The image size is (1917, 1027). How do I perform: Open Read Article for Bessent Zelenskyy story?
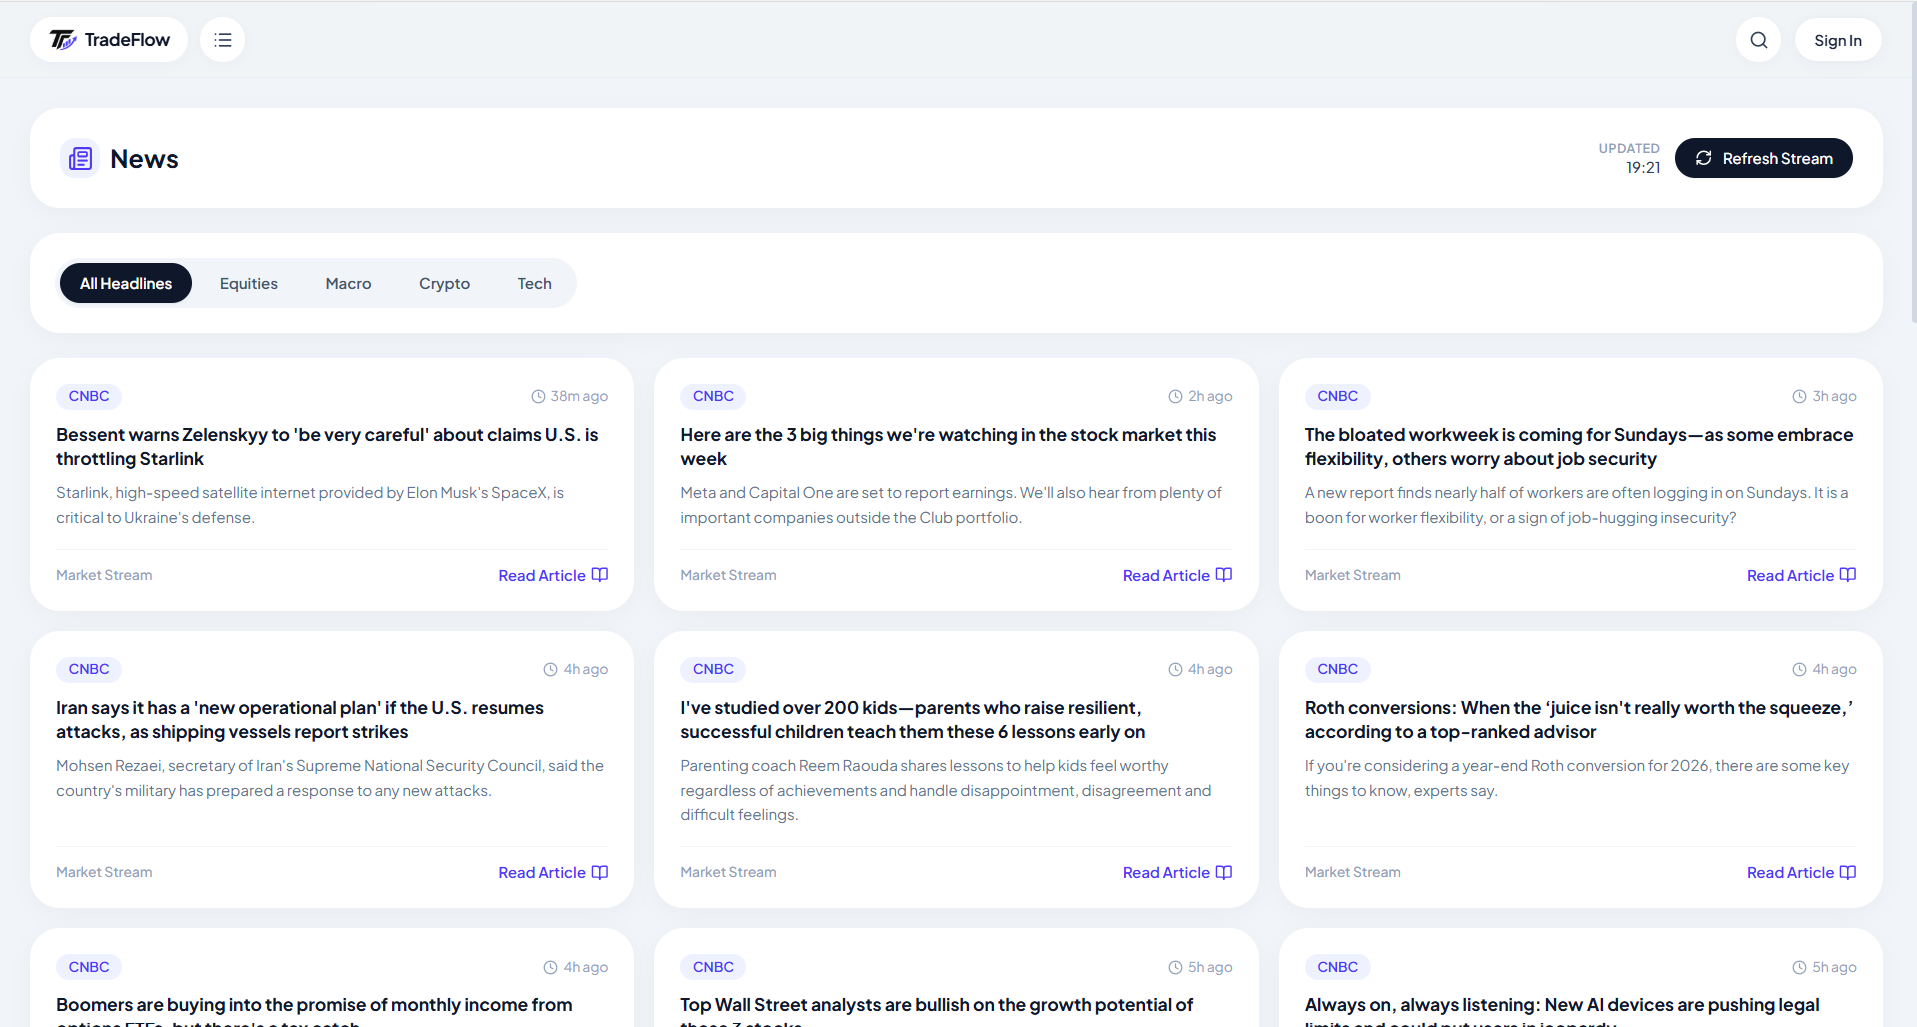click(553, 575)
